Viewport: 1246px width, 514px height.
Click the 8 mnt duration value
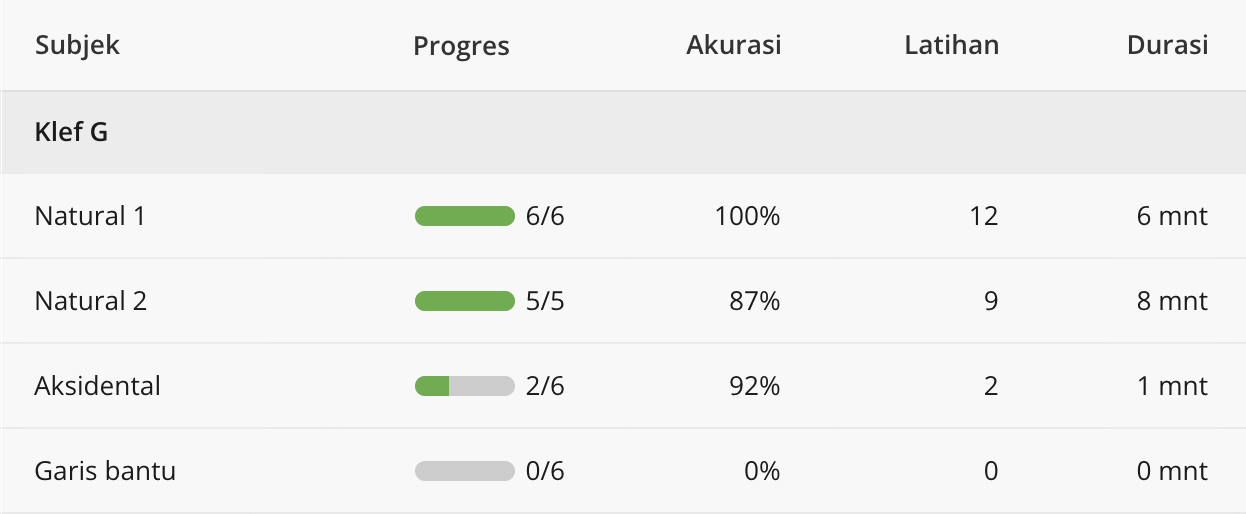point(1172,301)
